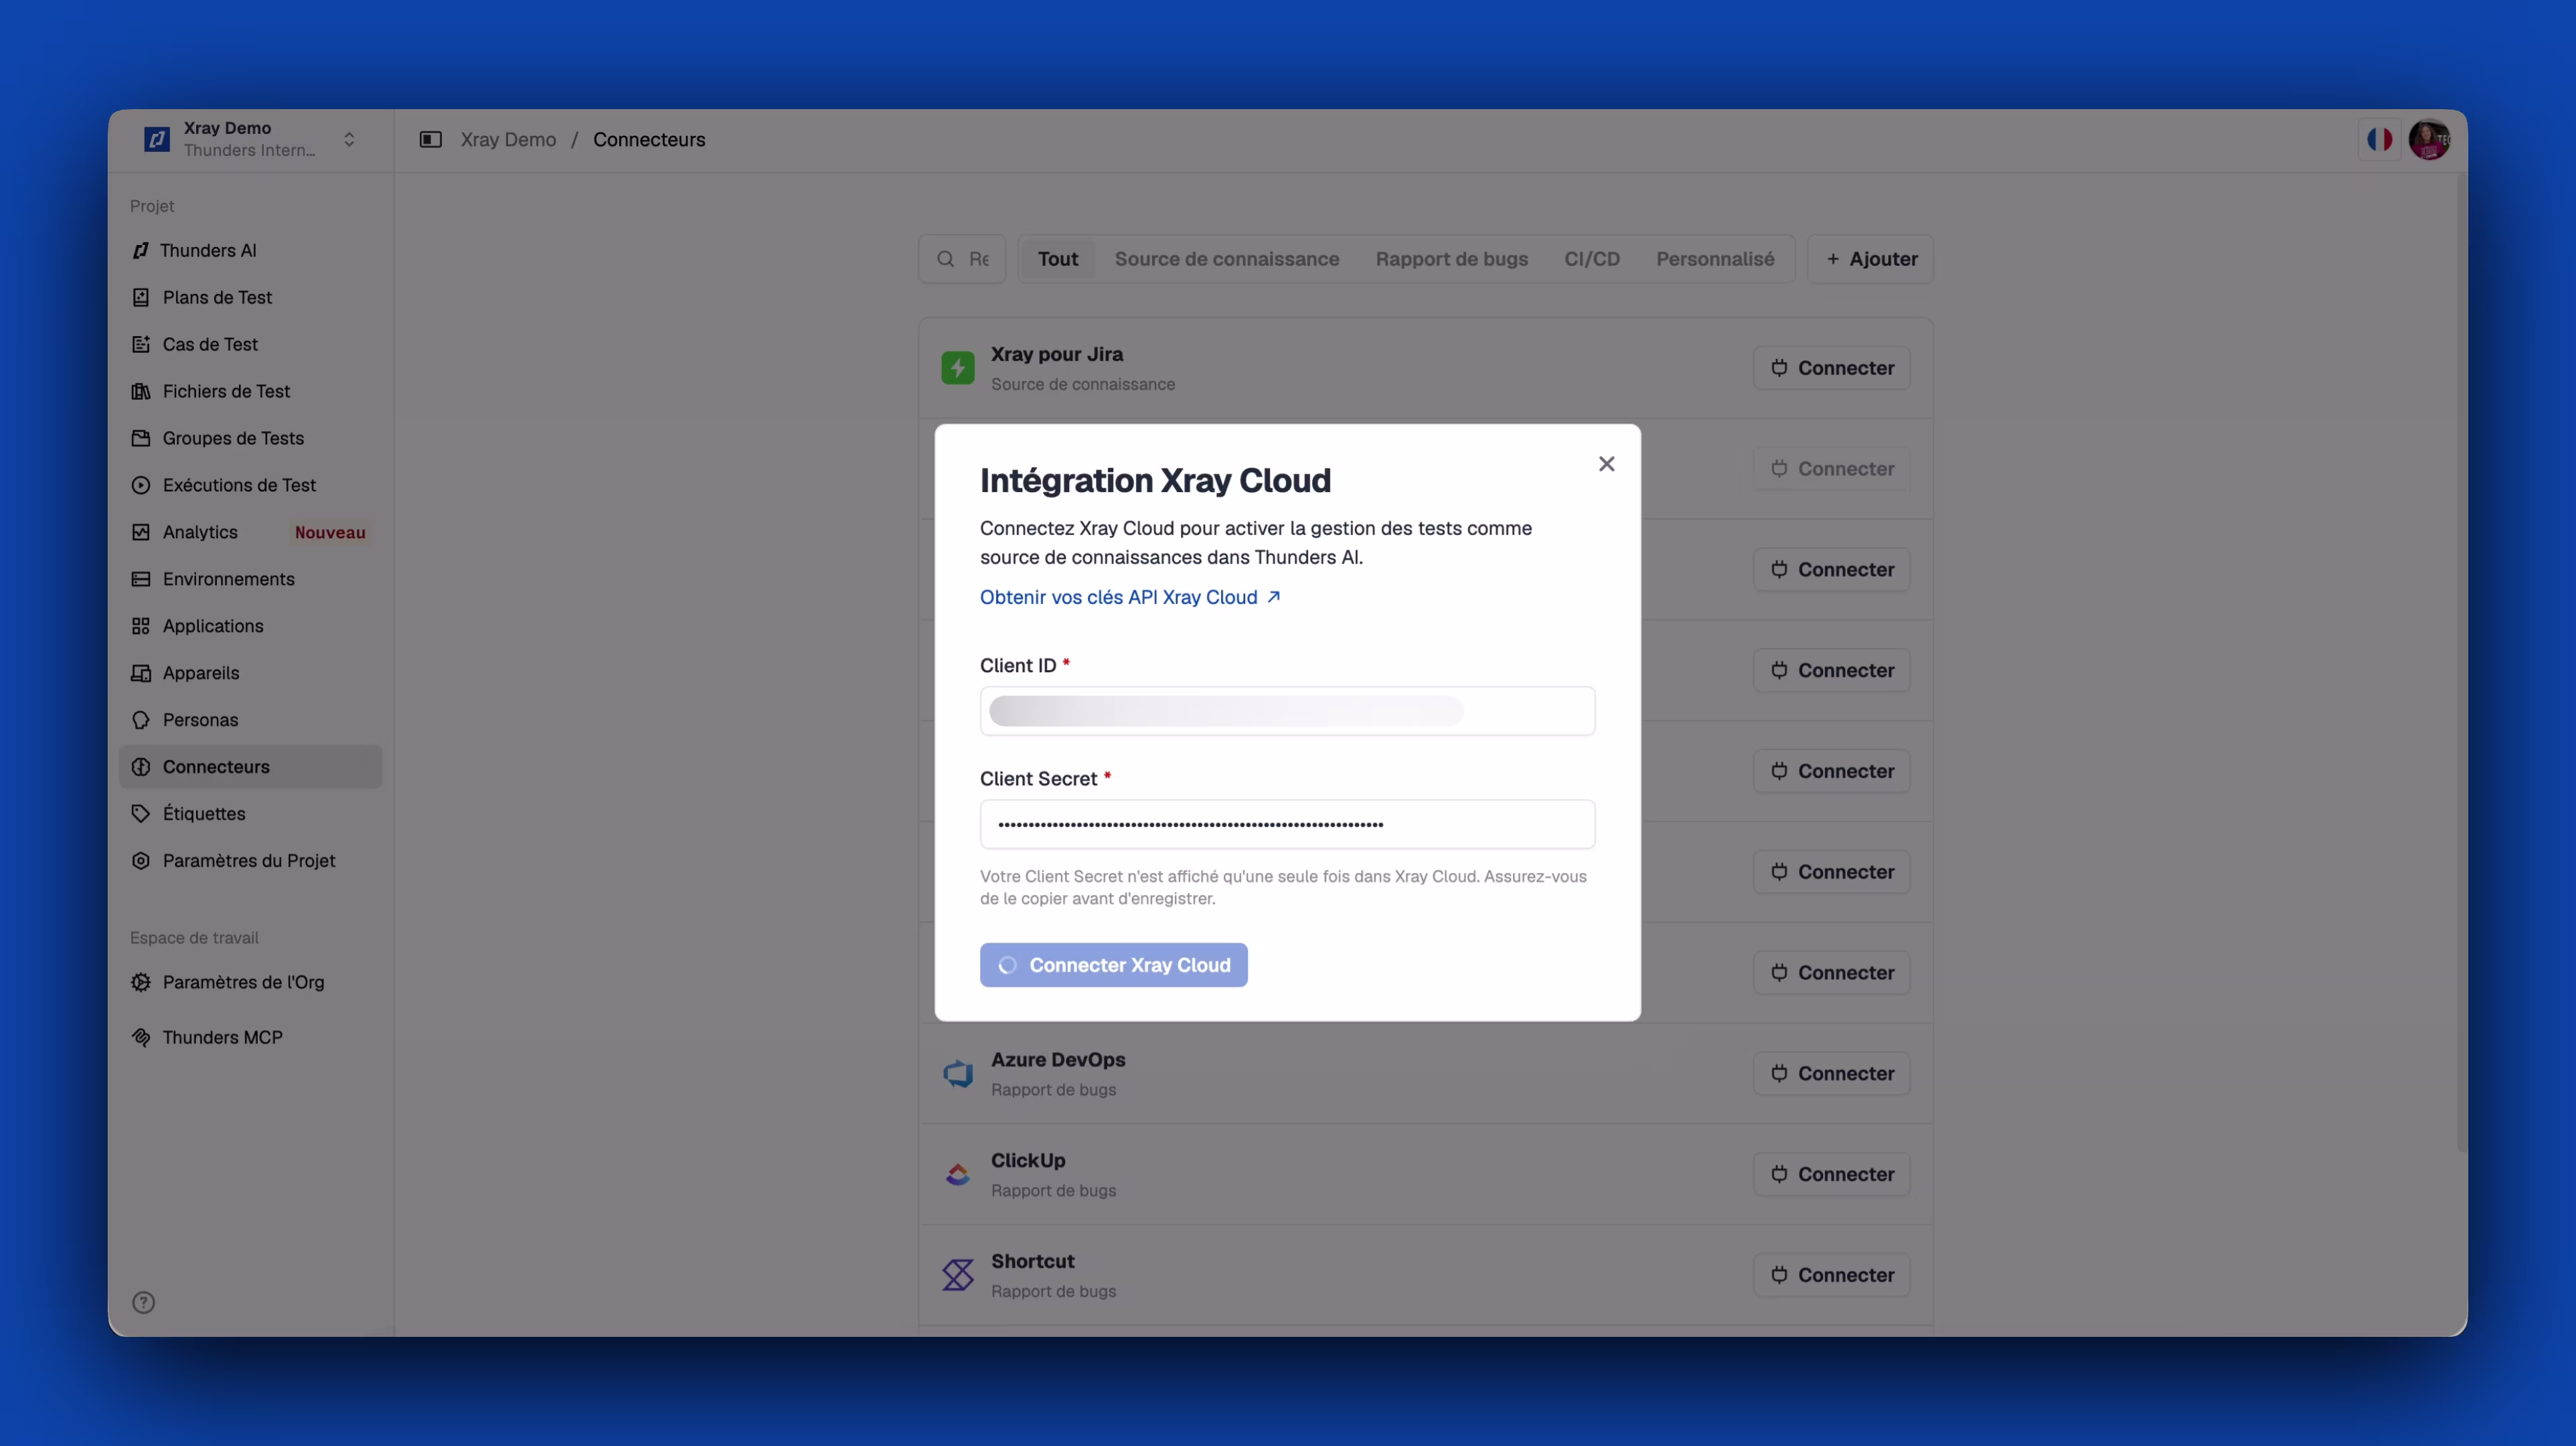Select the Personnalisé tab
The height and width of the screenshot is (1446, 2576).
click(1715, 259)
